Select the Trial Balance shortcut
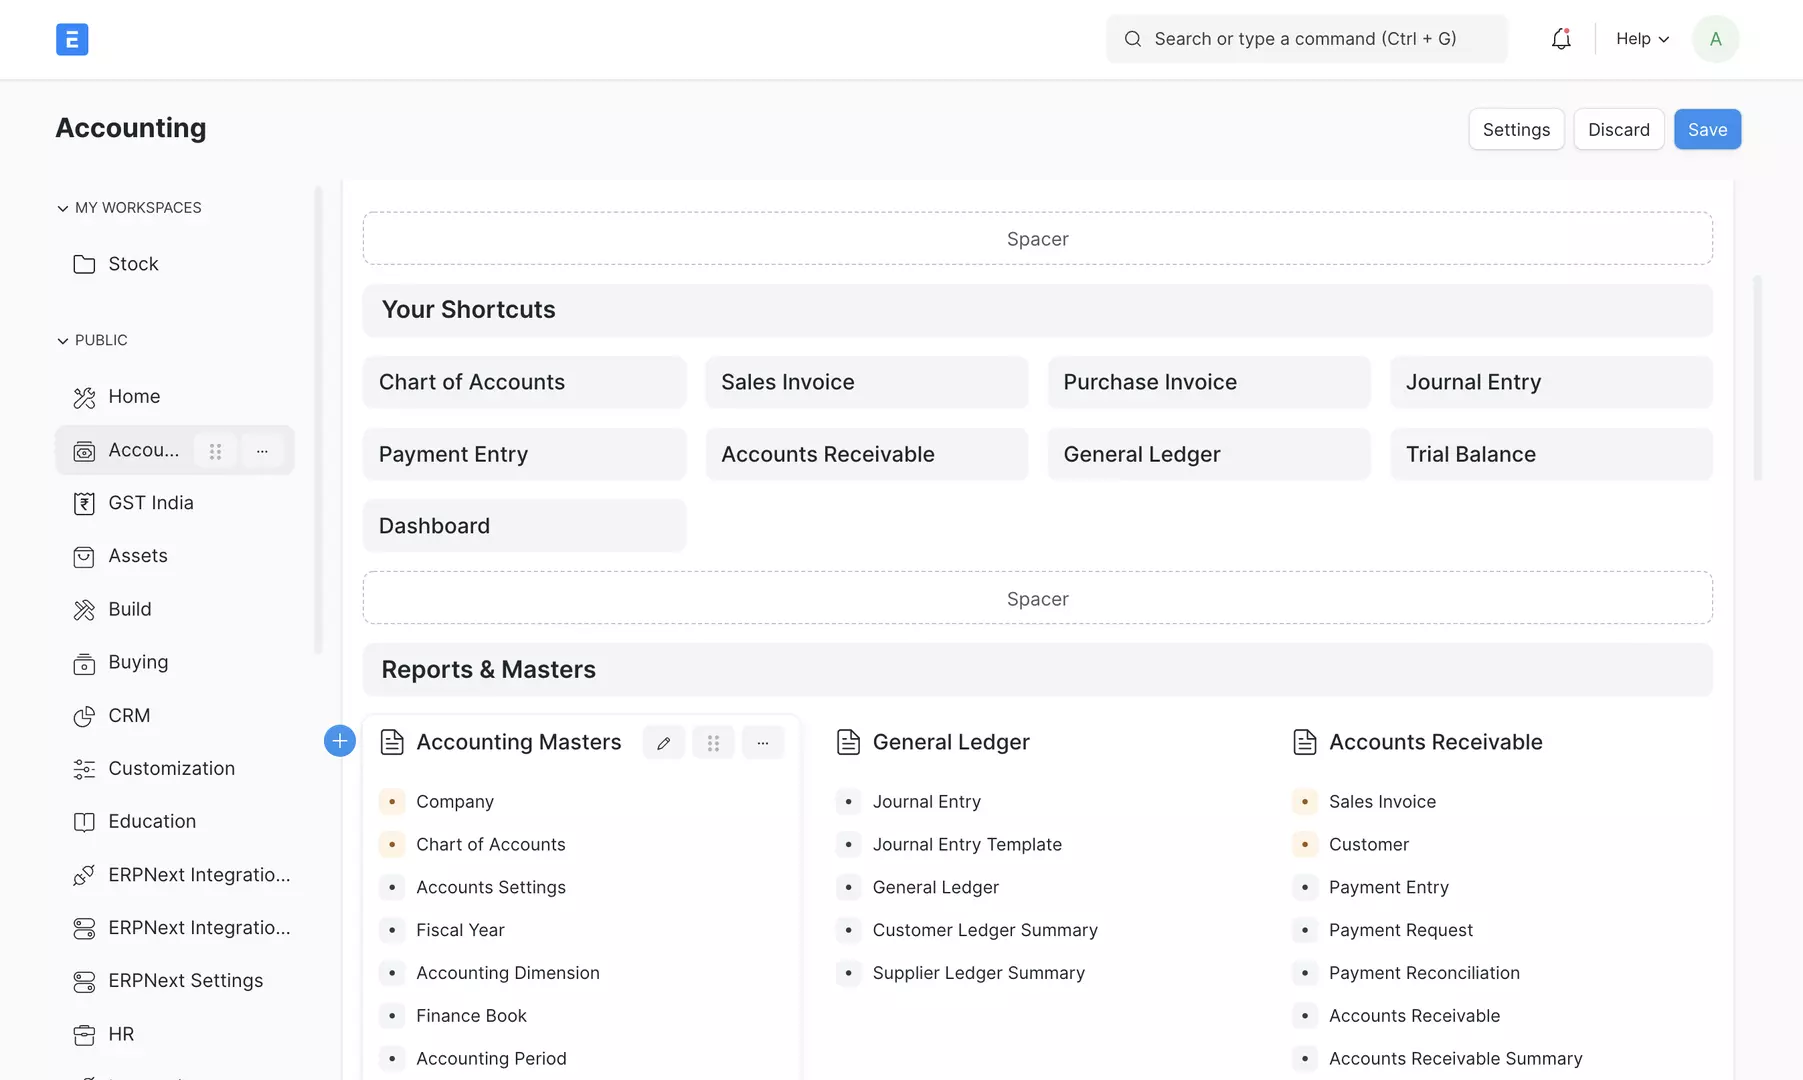 coord(1550,455)
